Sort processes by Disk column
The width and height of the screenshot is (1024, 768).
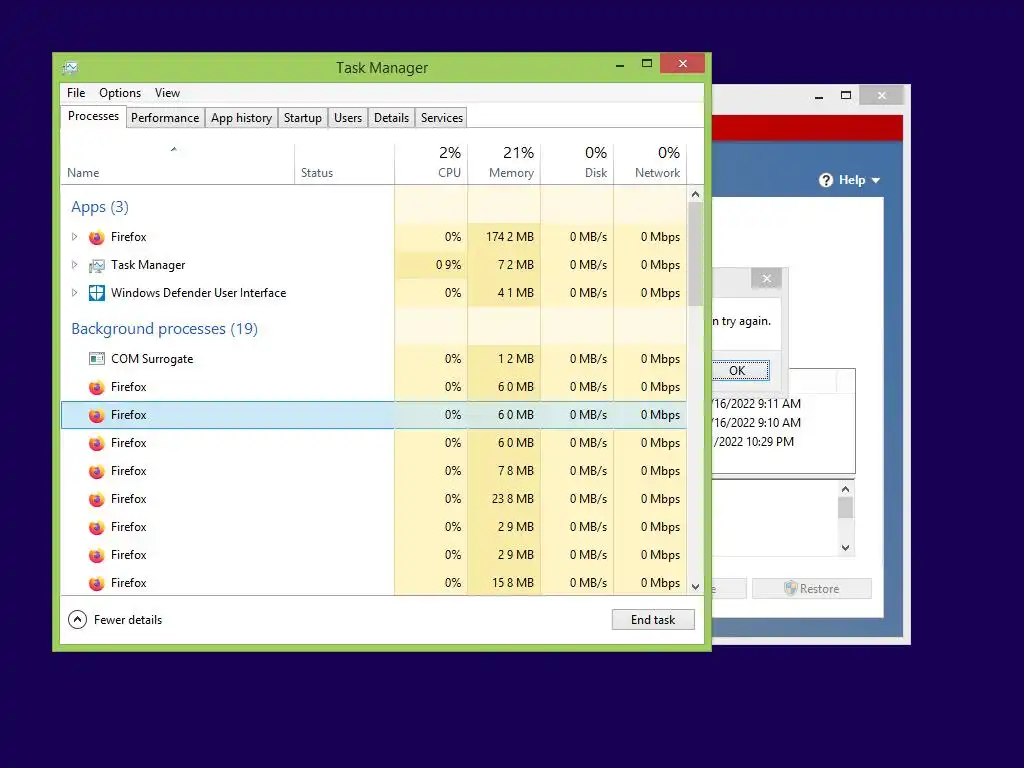[x=577, y=162]
